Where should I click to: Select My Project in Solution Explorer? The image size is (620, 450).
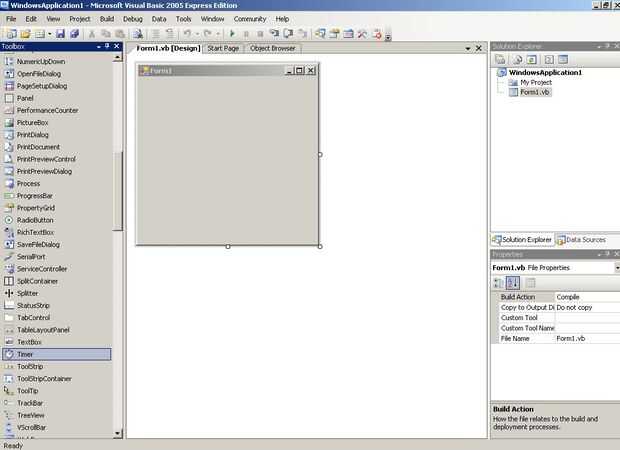(x=536, y=82)
